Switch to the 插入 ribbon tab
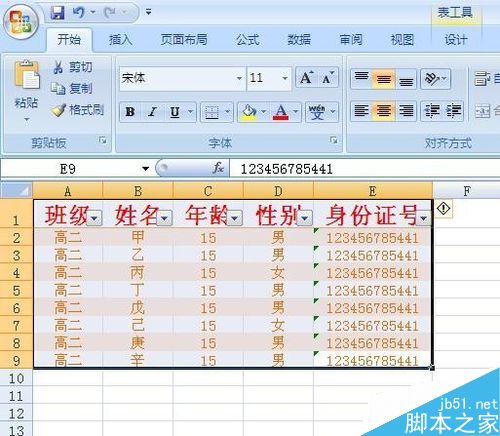The width and height of the screenshot is (500, 436). coord(120,40)
